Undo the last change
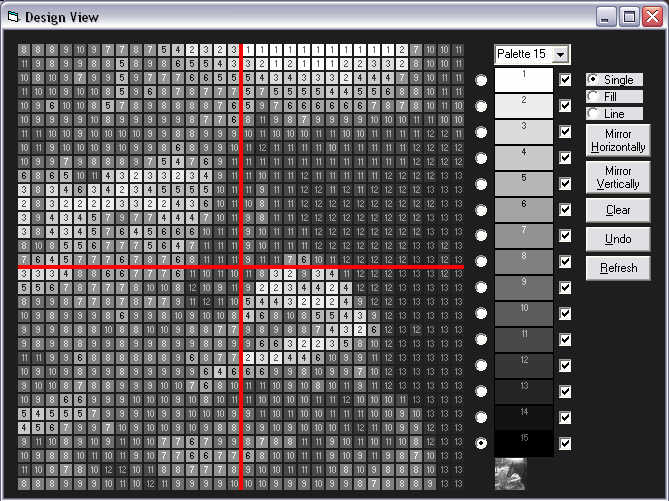The height and width of the screenshot is (501, 669). pyautogui.click(x=618, y=239)
